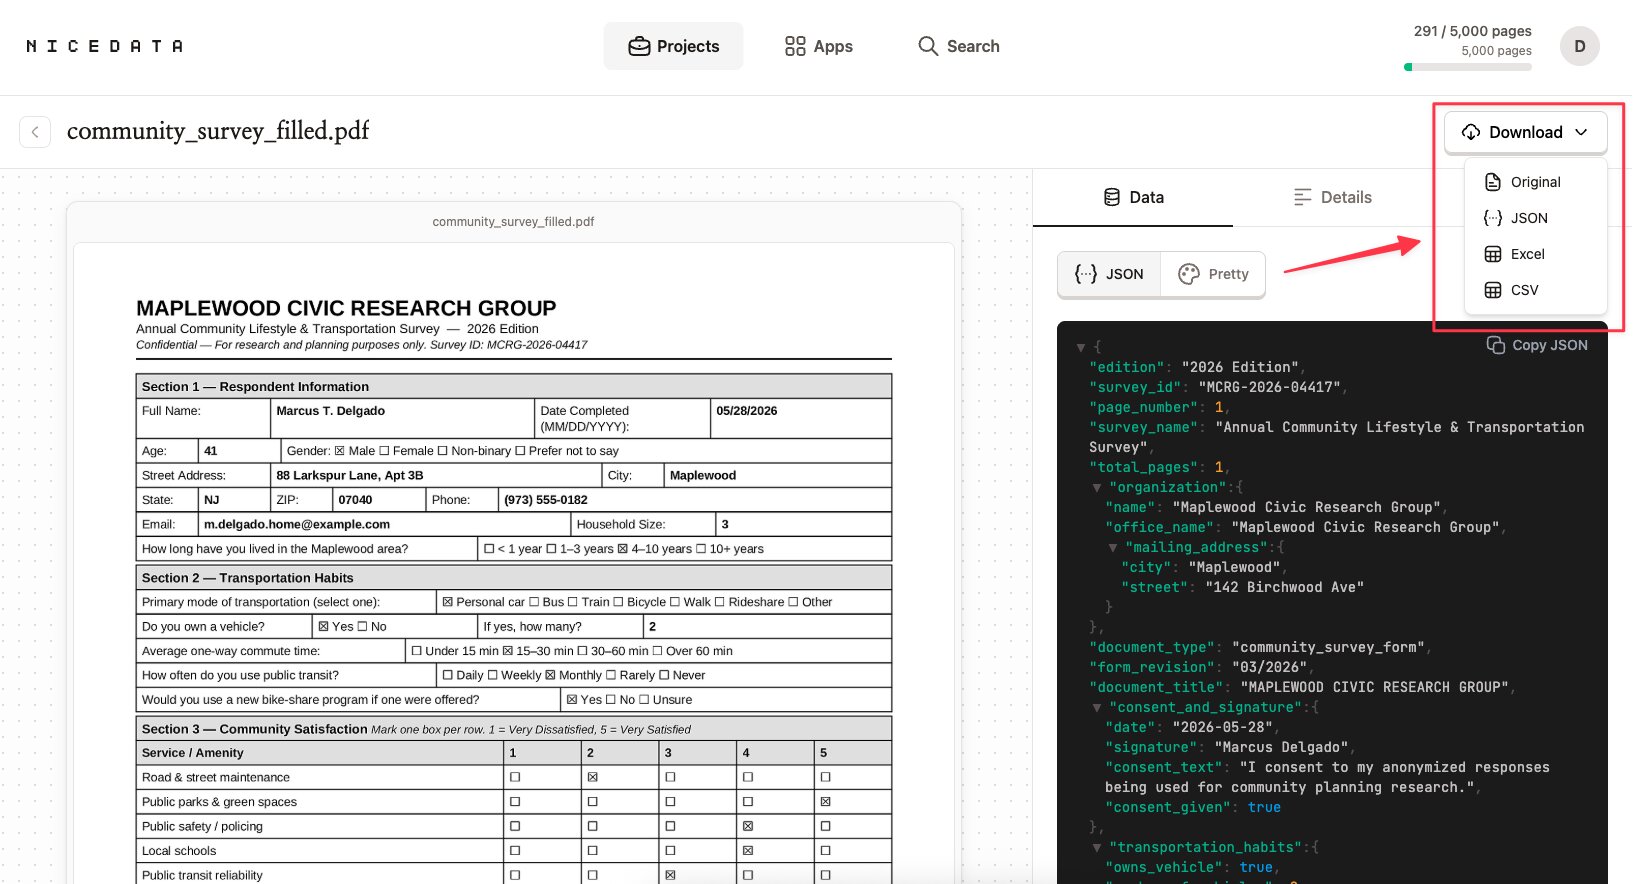Click the "survey_id" value MCRG-2026-04417
1645x884 pixels.
point(1269,387)
